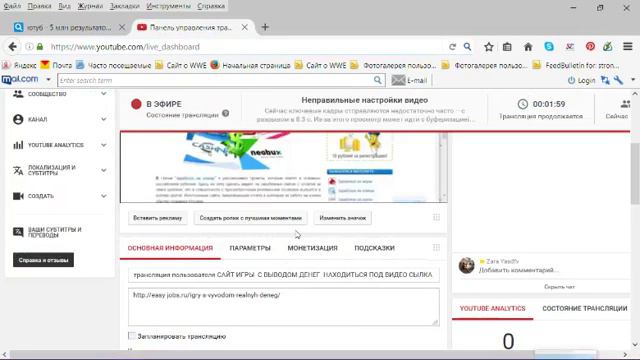Viewport: 640px width, 360px height.
Task: Expand the ЛОКАЛИЗАЦИЯ И СУБТИТРЫ section
Action: click(104, 170)
